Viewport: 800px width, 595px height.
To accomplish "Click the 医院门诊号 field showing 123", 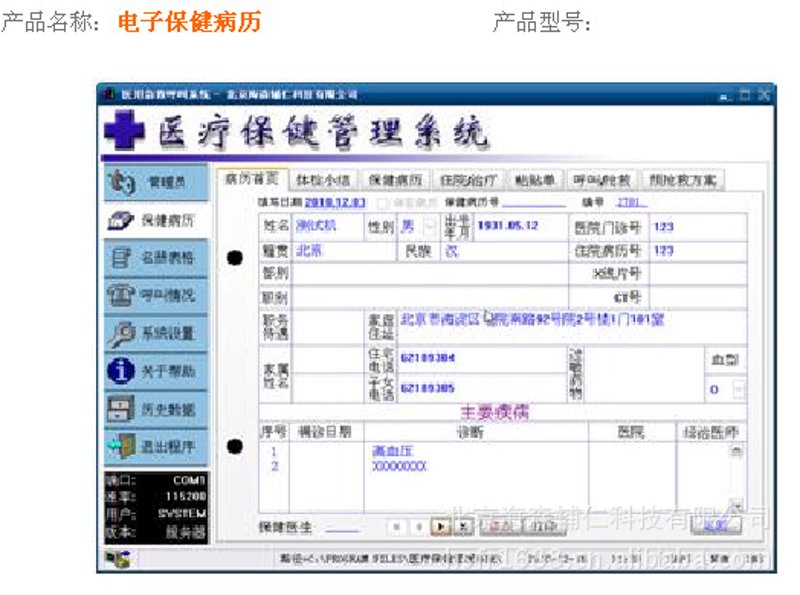I will tap(698, 227).
